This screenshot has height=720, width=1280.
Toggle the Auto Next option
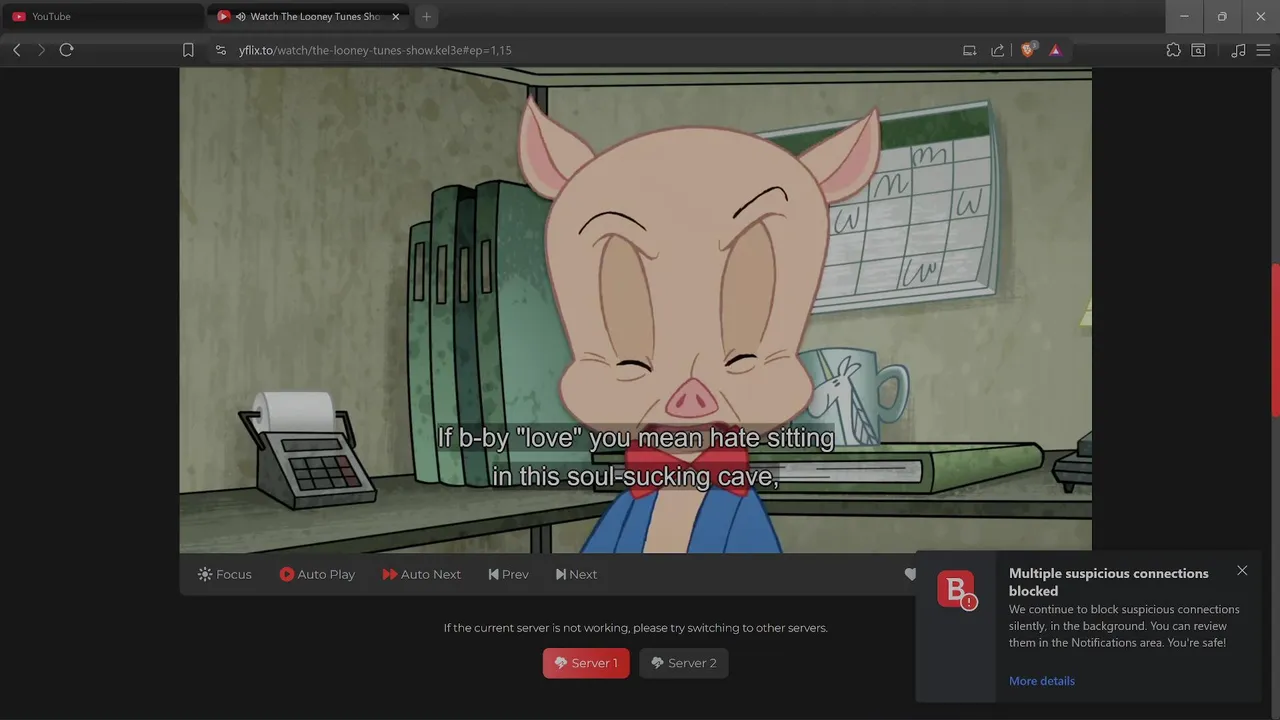point(421,574)
